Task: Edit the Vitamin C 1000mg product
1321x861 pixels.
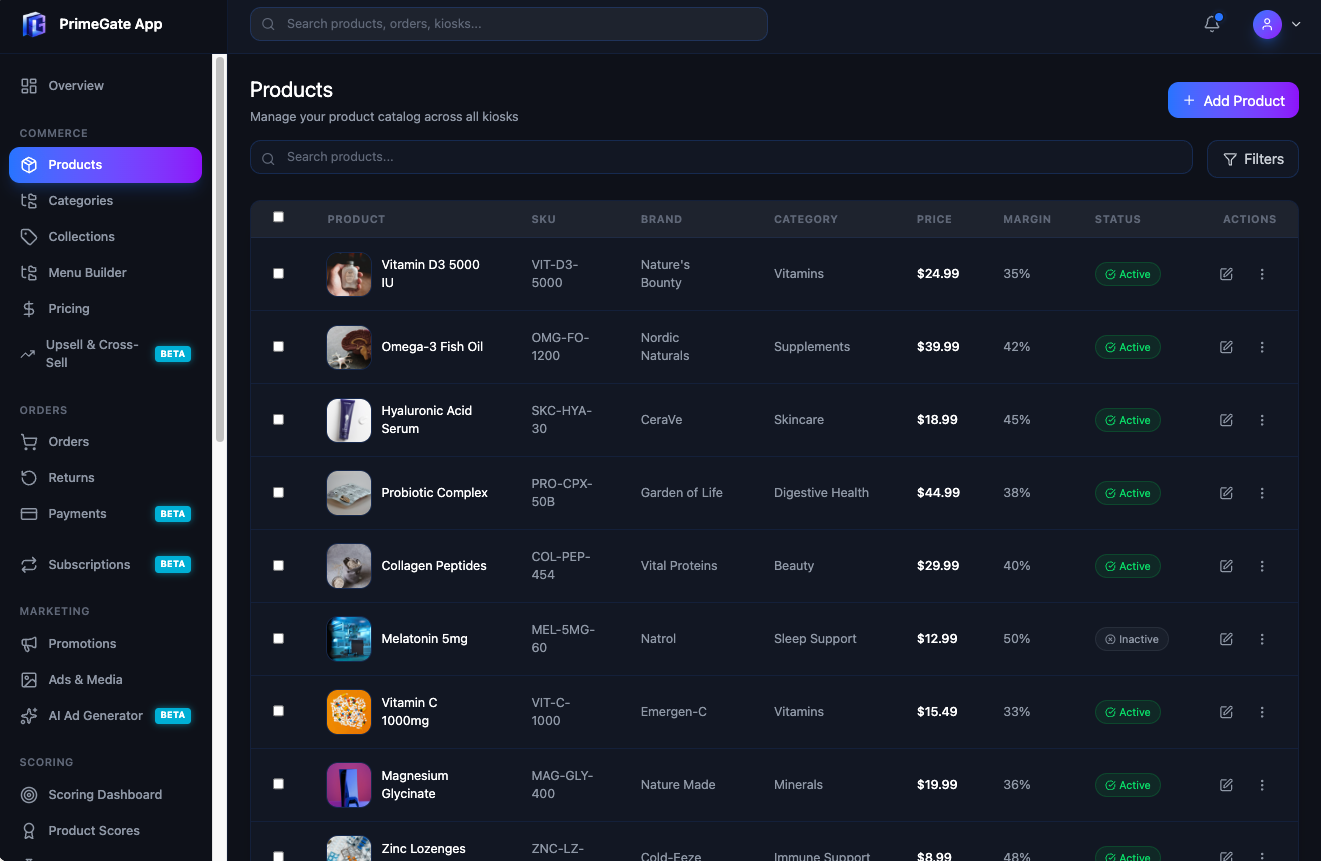Action: [x=1226, y=712]
